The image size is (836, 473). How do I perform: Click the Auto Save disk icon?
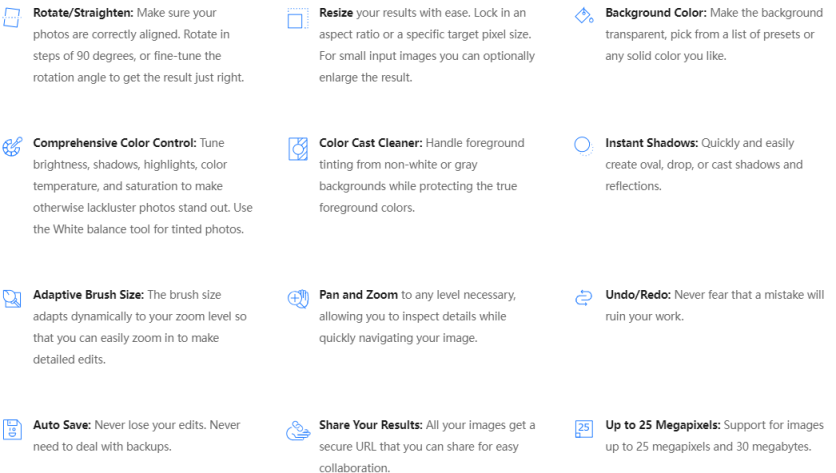11,428
